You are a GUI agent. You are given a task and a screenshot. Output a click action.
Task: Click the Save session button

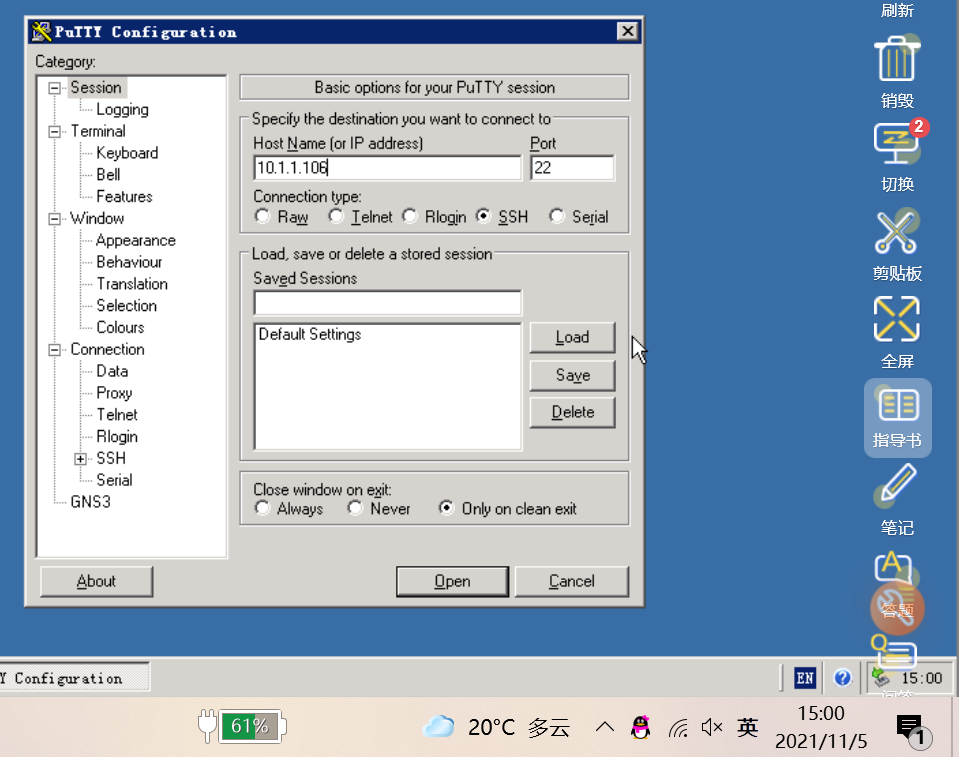coord(572,375)
